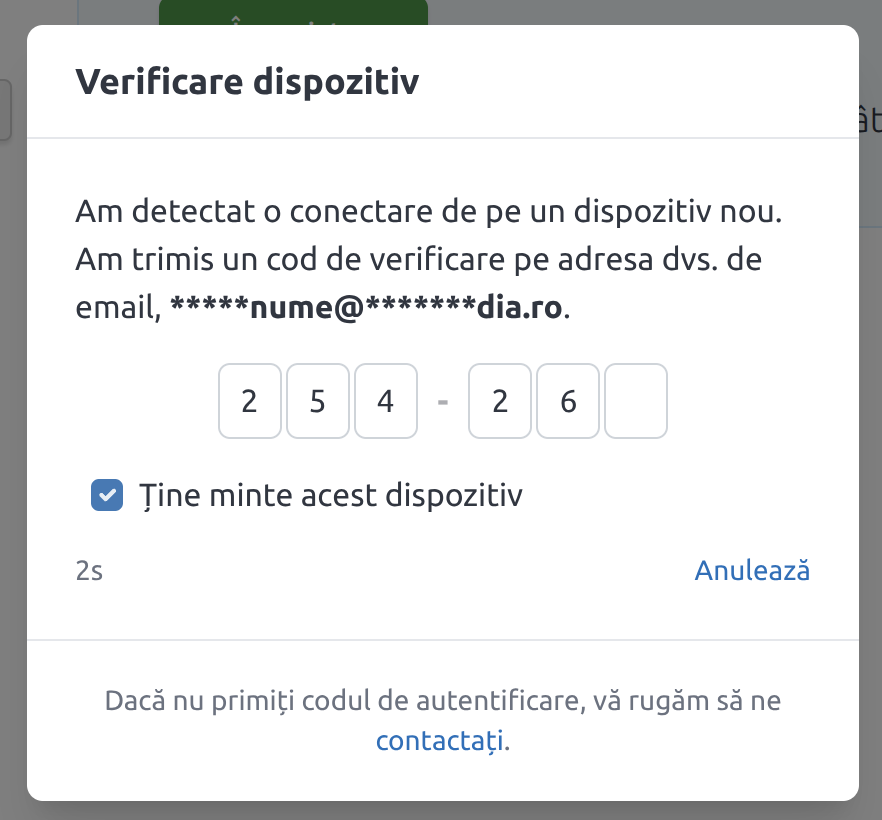Click the partially hidden field at left edge
Image resolution: width=882 pixels, height=820 pixels.
coord(5,110)
